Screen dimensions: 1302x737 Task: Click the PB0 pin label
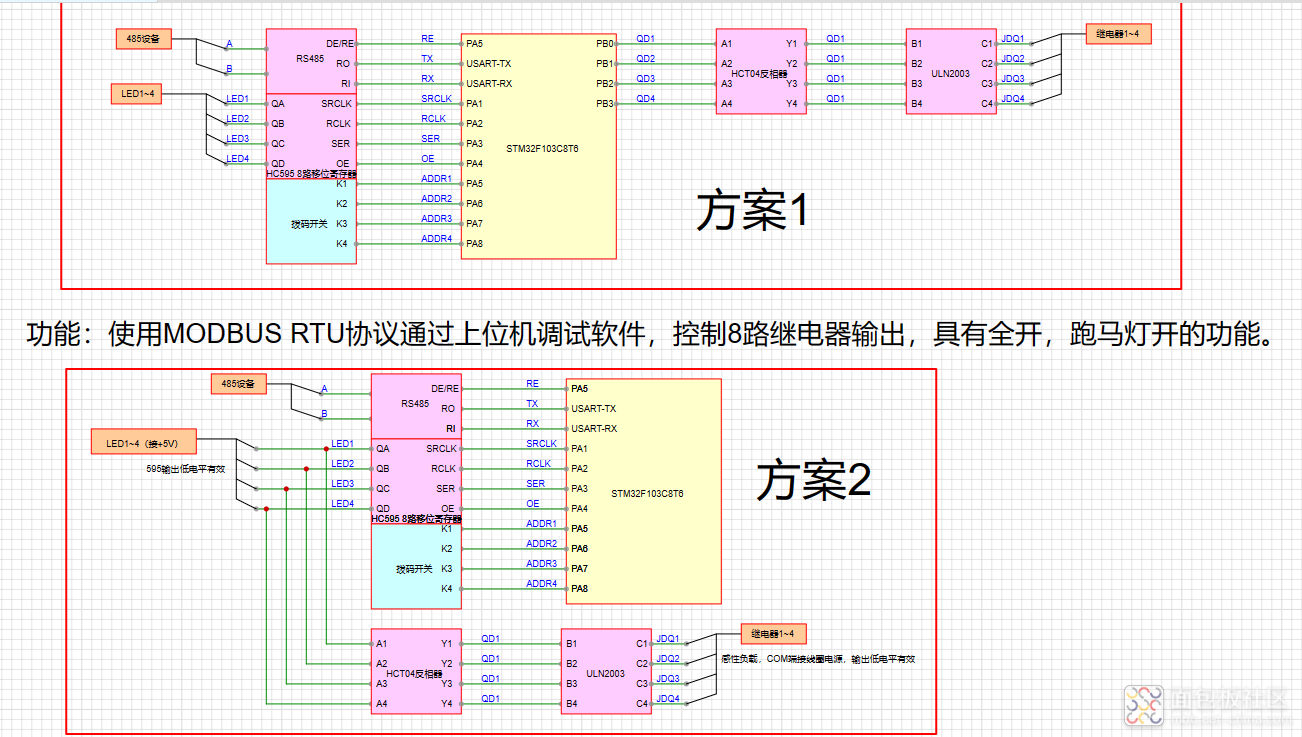tap(604, 44)
